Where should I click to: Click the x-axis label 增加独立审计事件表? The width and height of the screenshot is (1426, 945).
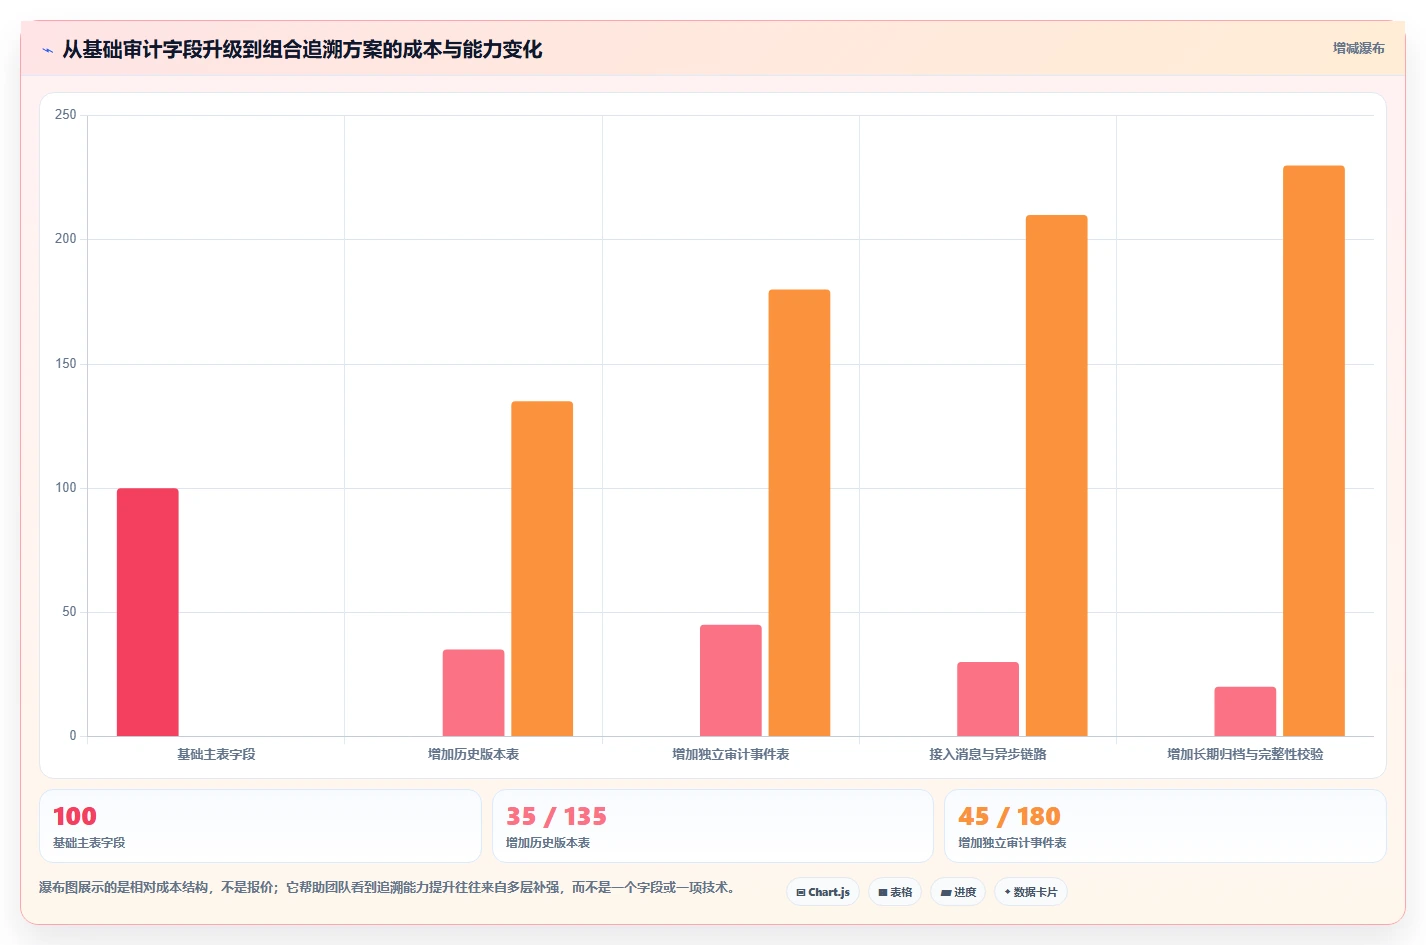731,754
